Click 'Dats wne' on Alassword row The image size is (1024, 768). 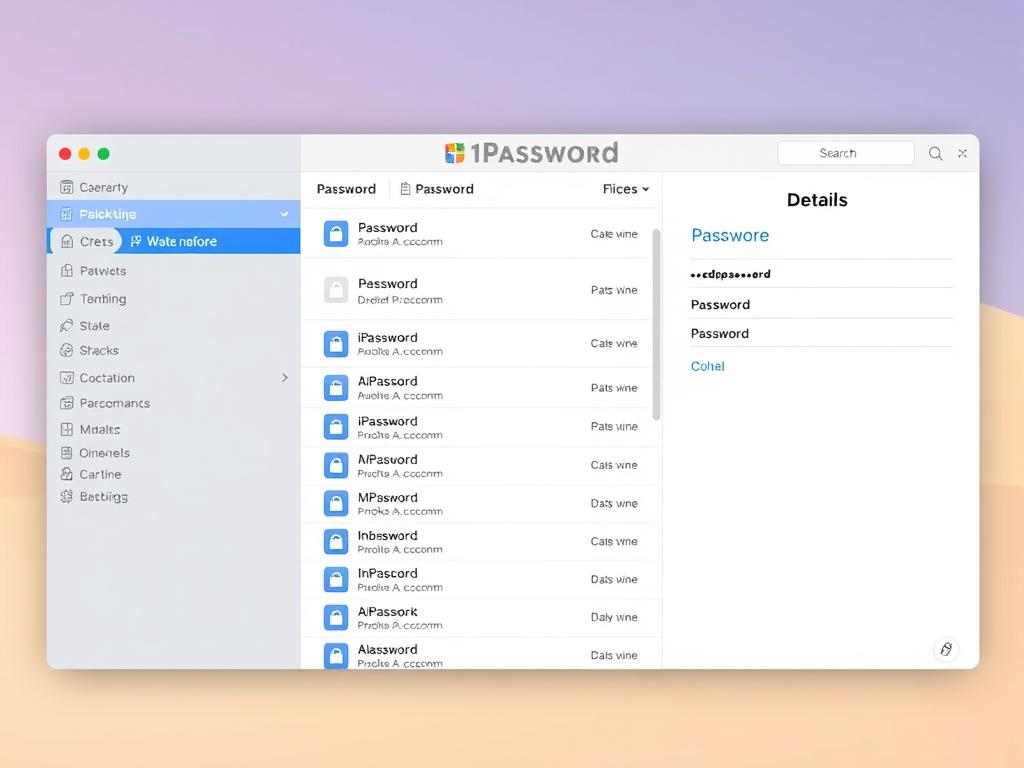click(614, 655)
